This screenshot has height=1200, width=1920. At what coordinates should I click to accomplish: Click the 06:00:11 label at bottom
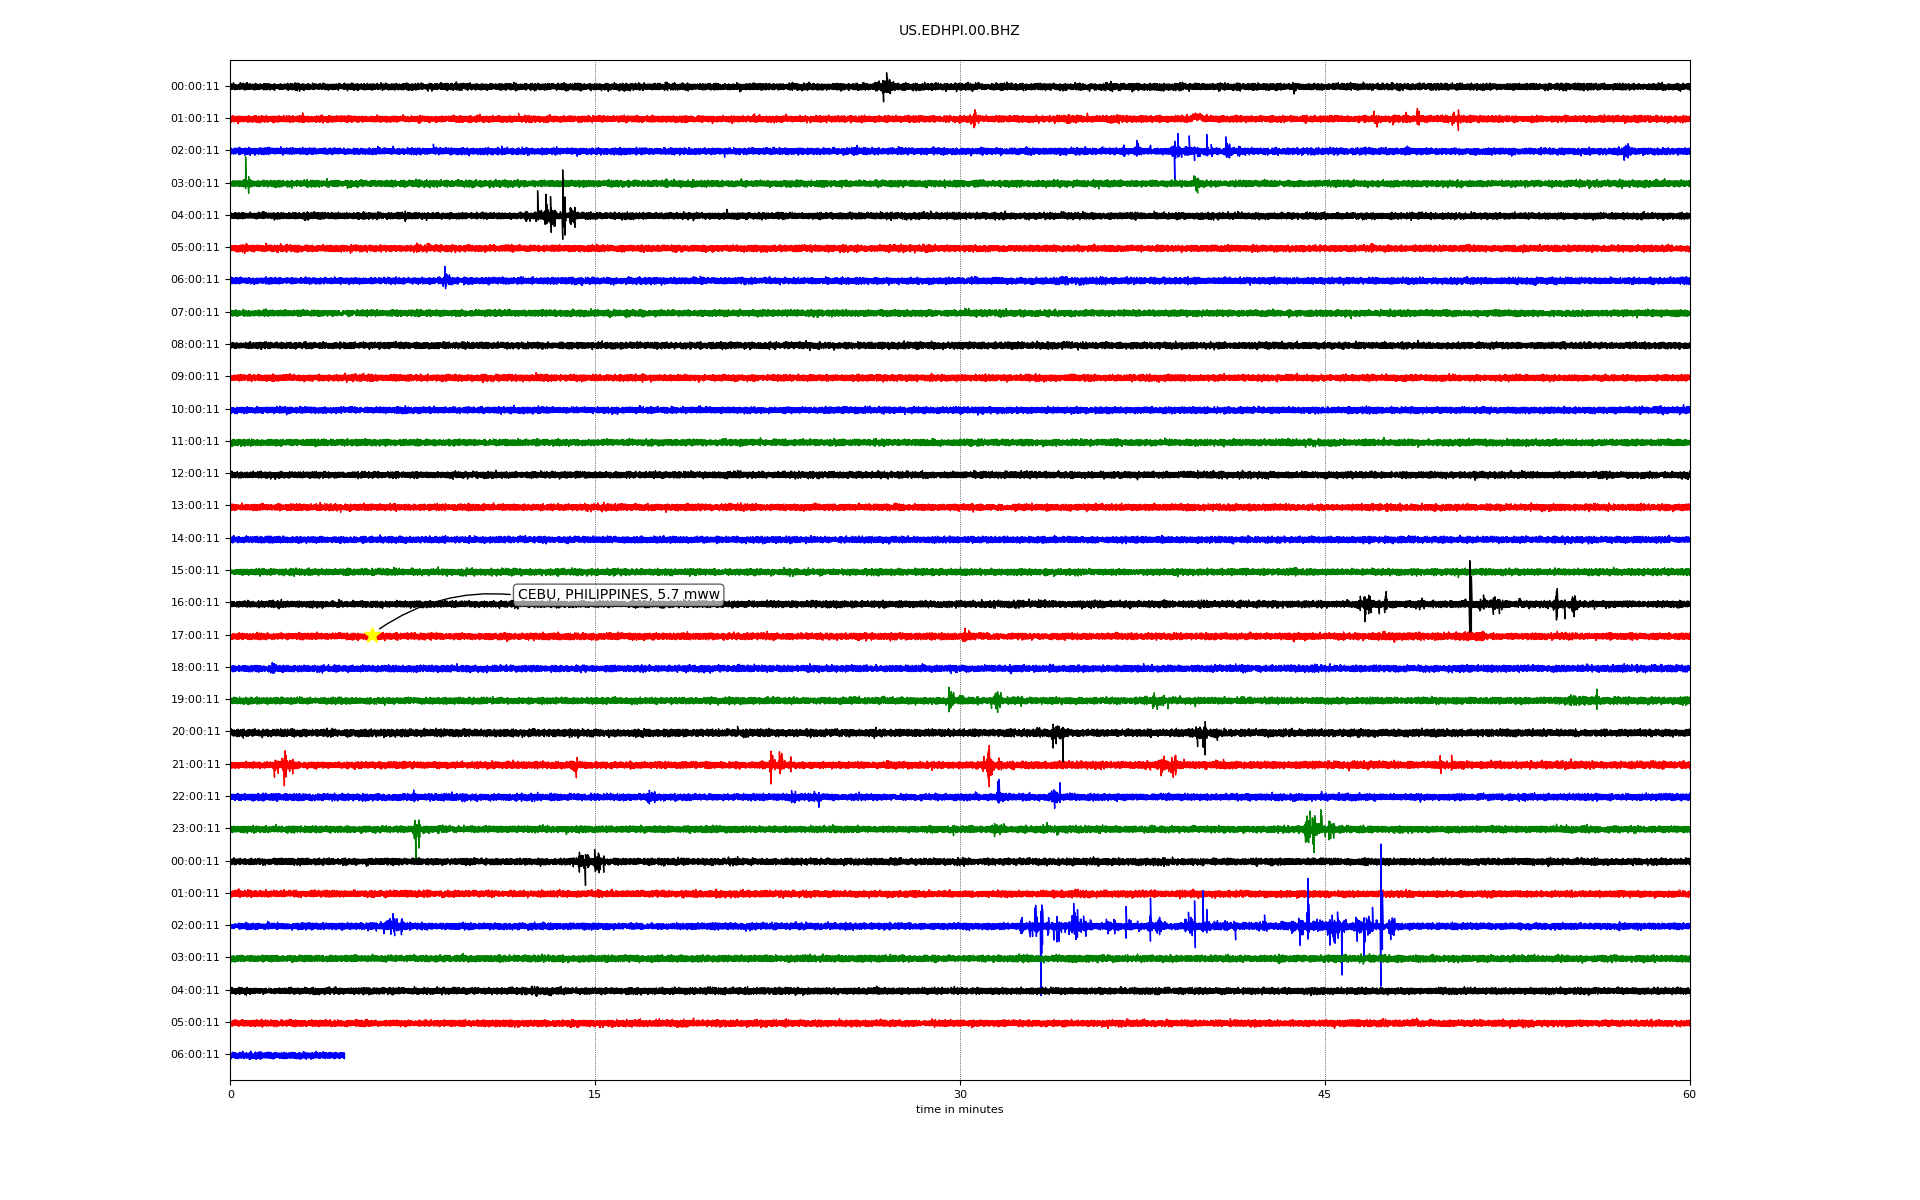click(x=195, y=1055)
